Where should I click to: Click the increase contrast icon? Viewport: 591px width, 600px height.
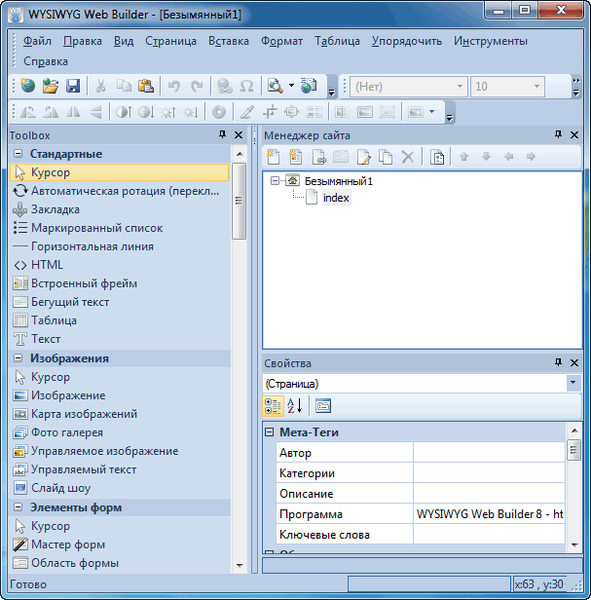click(124, 112)
